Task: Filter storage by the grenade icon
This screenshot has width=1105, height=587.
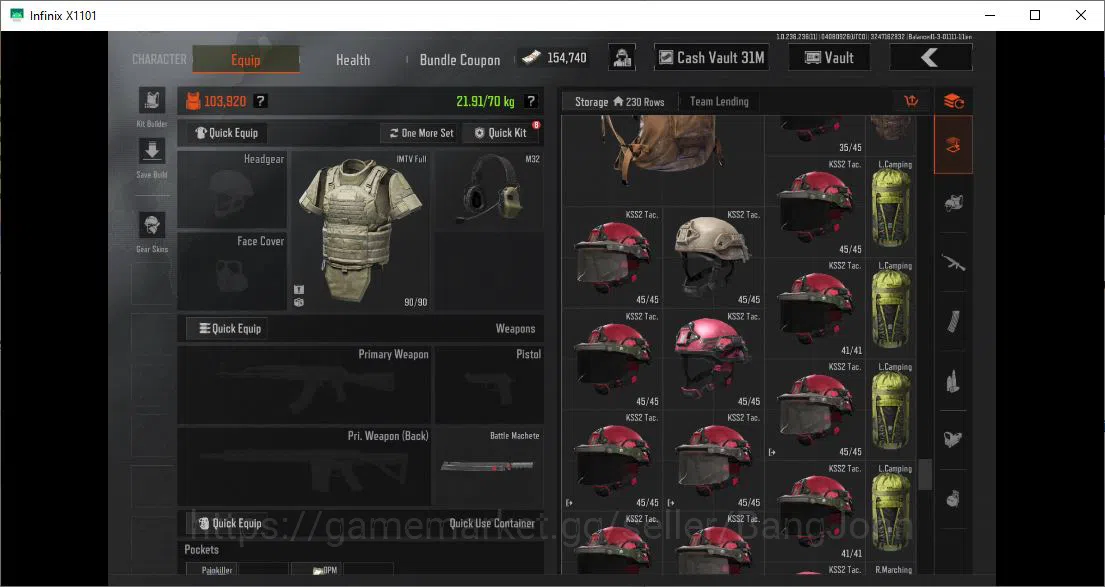Action: coord(953,499)
